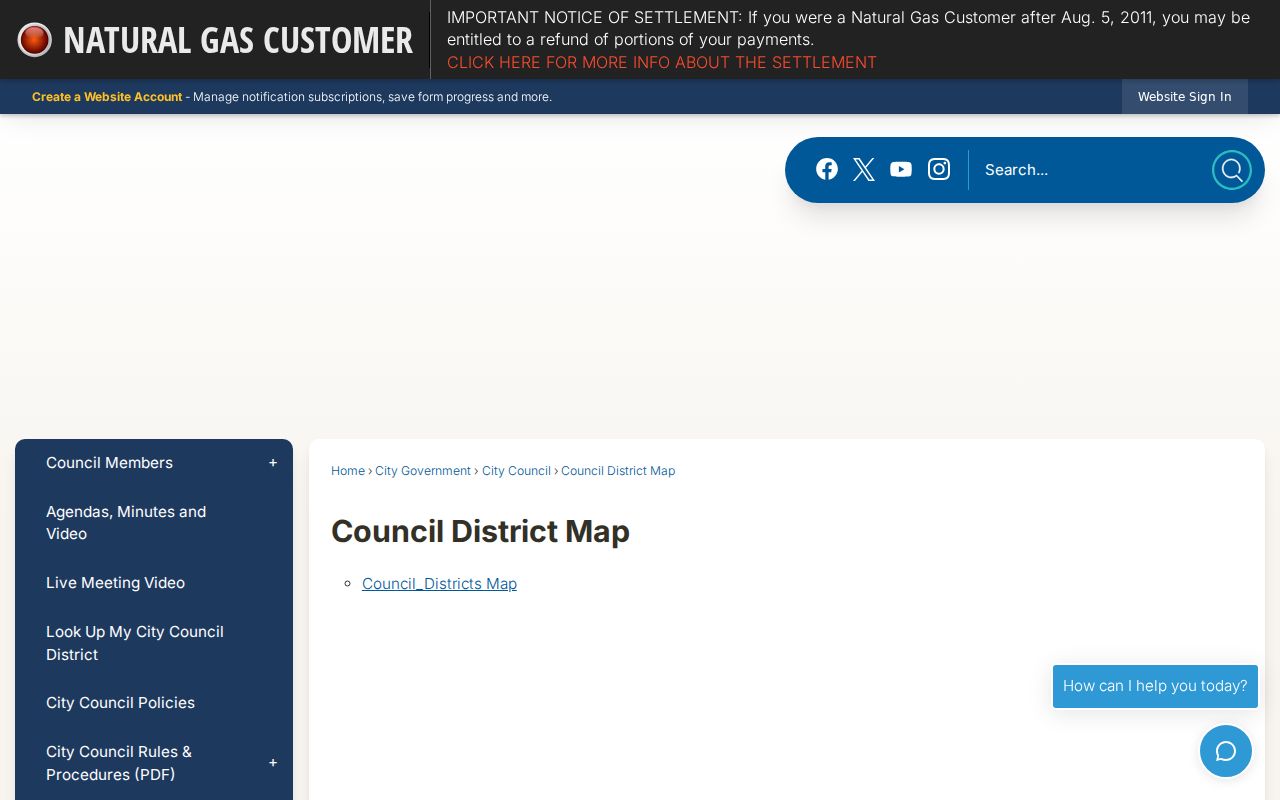Screen dimensions: 1280x800
Task: Open the chat bubble icon
Action: click(x=1226, y=751)
